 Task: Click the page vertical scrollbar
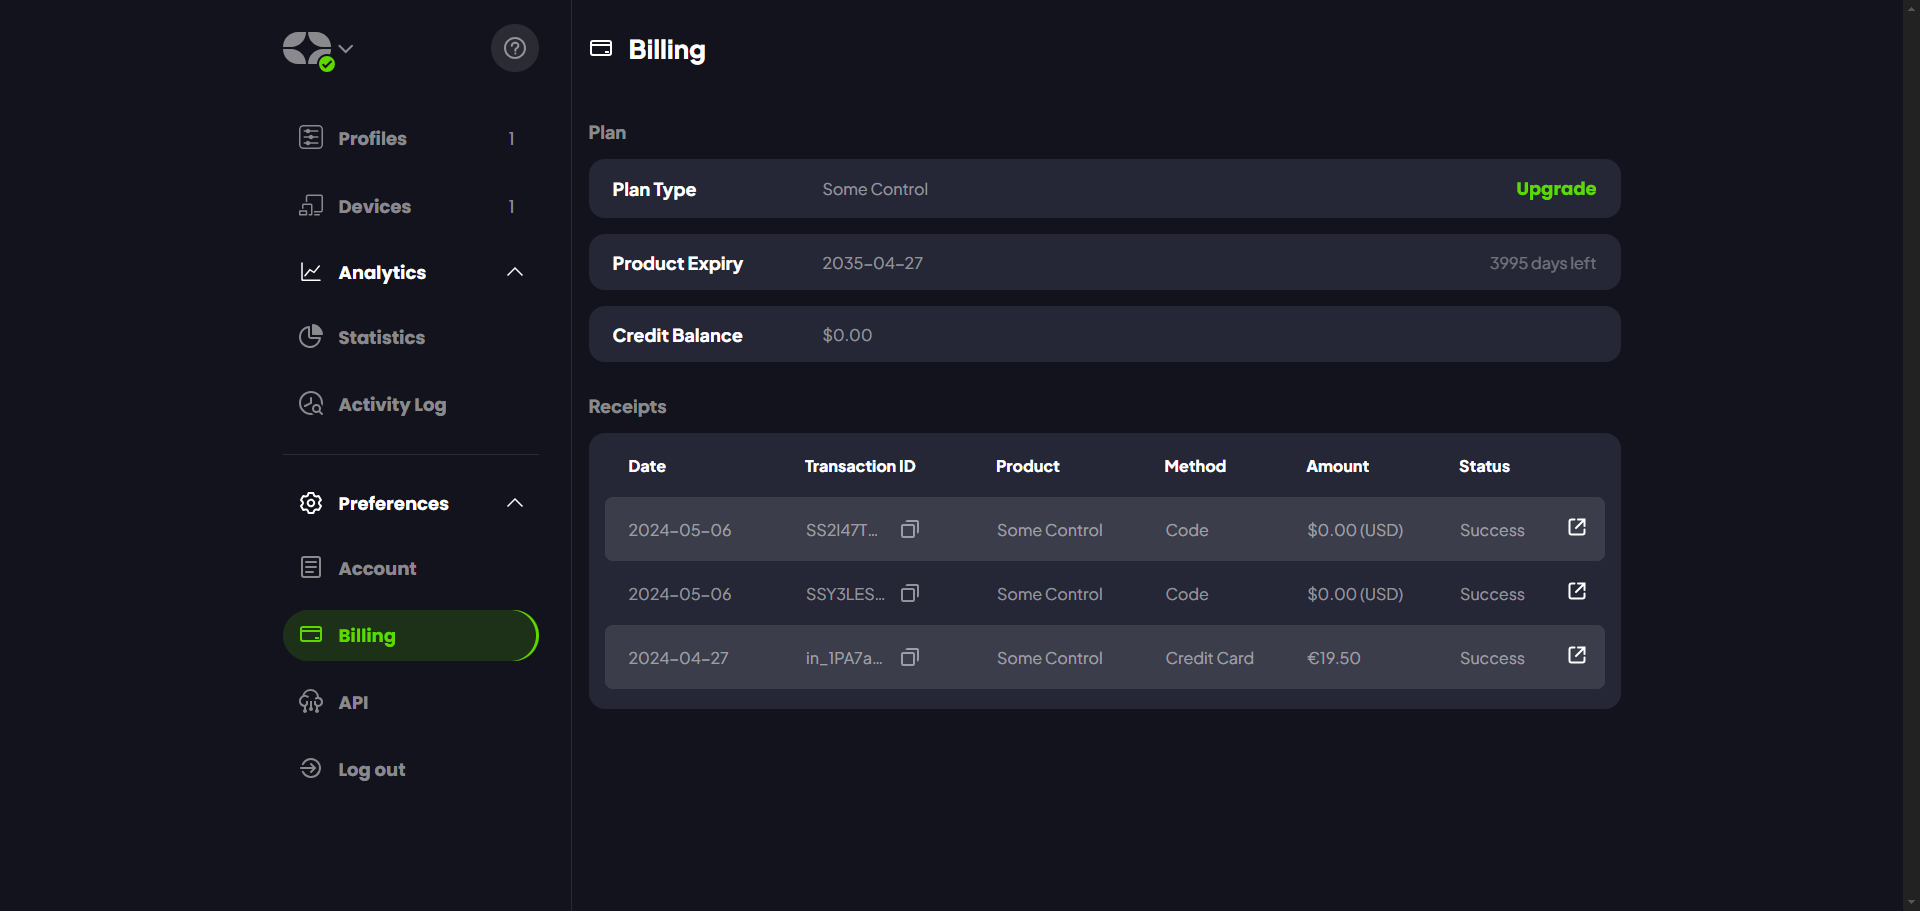click(1911, 455)
